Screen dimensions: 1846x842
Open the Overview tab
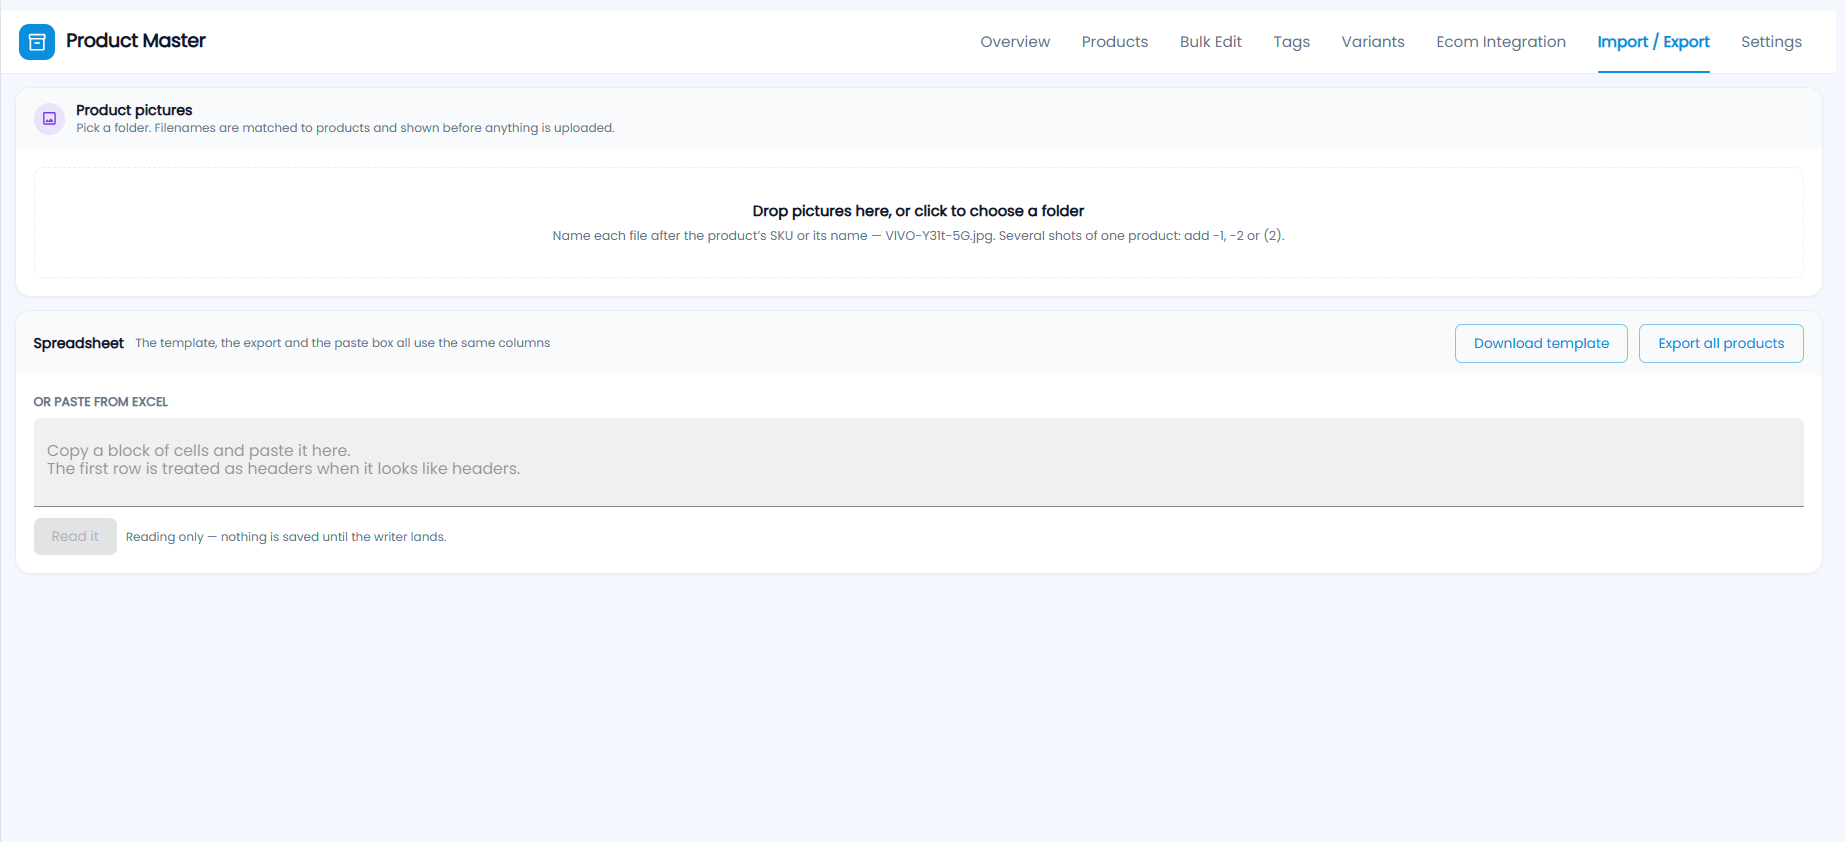(1015, 42)
